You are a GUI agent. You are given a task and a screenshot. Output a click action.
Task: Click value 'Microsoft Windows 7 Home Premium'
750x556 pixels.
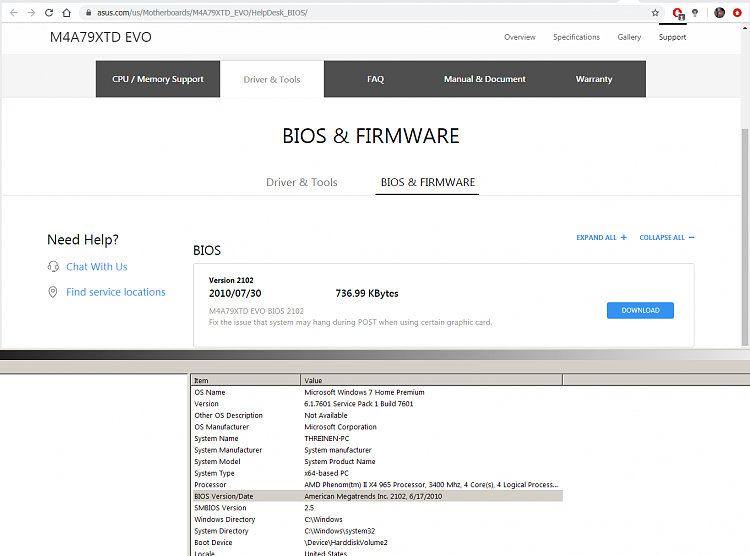364,392
